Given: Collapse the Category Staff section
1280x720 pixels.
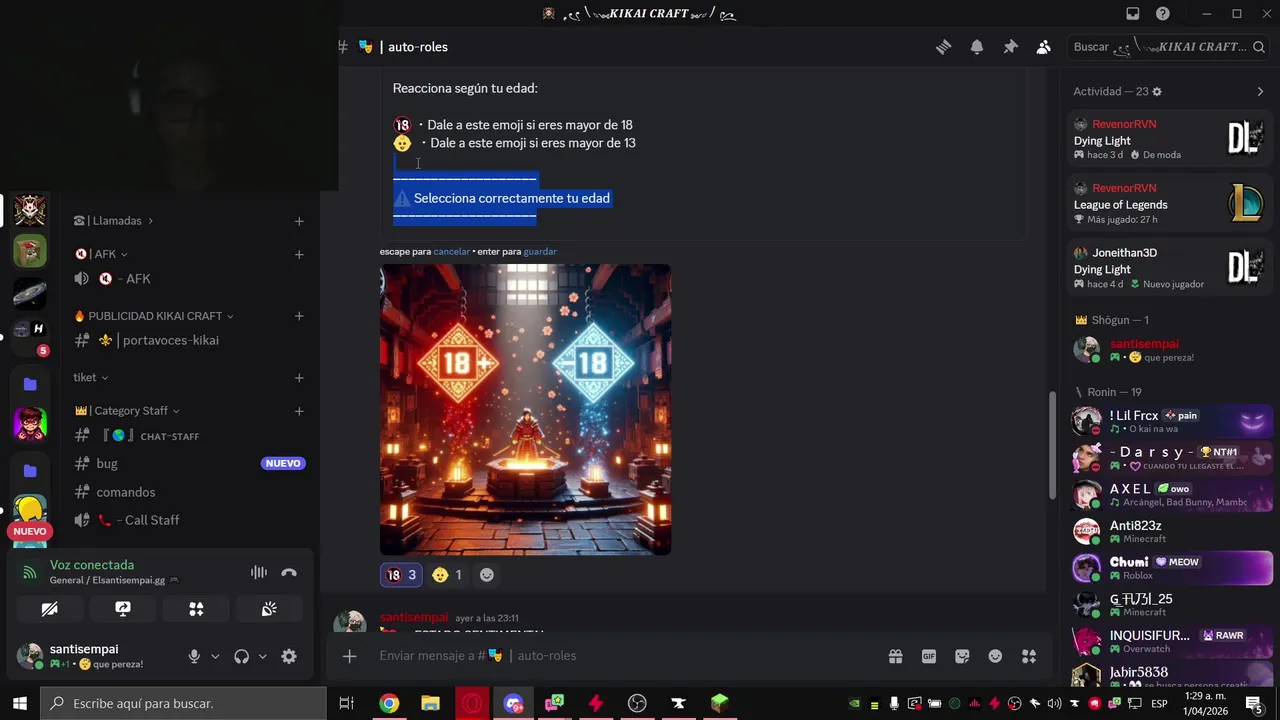Looking at the screenshot, I should click(x=127, y=411).
